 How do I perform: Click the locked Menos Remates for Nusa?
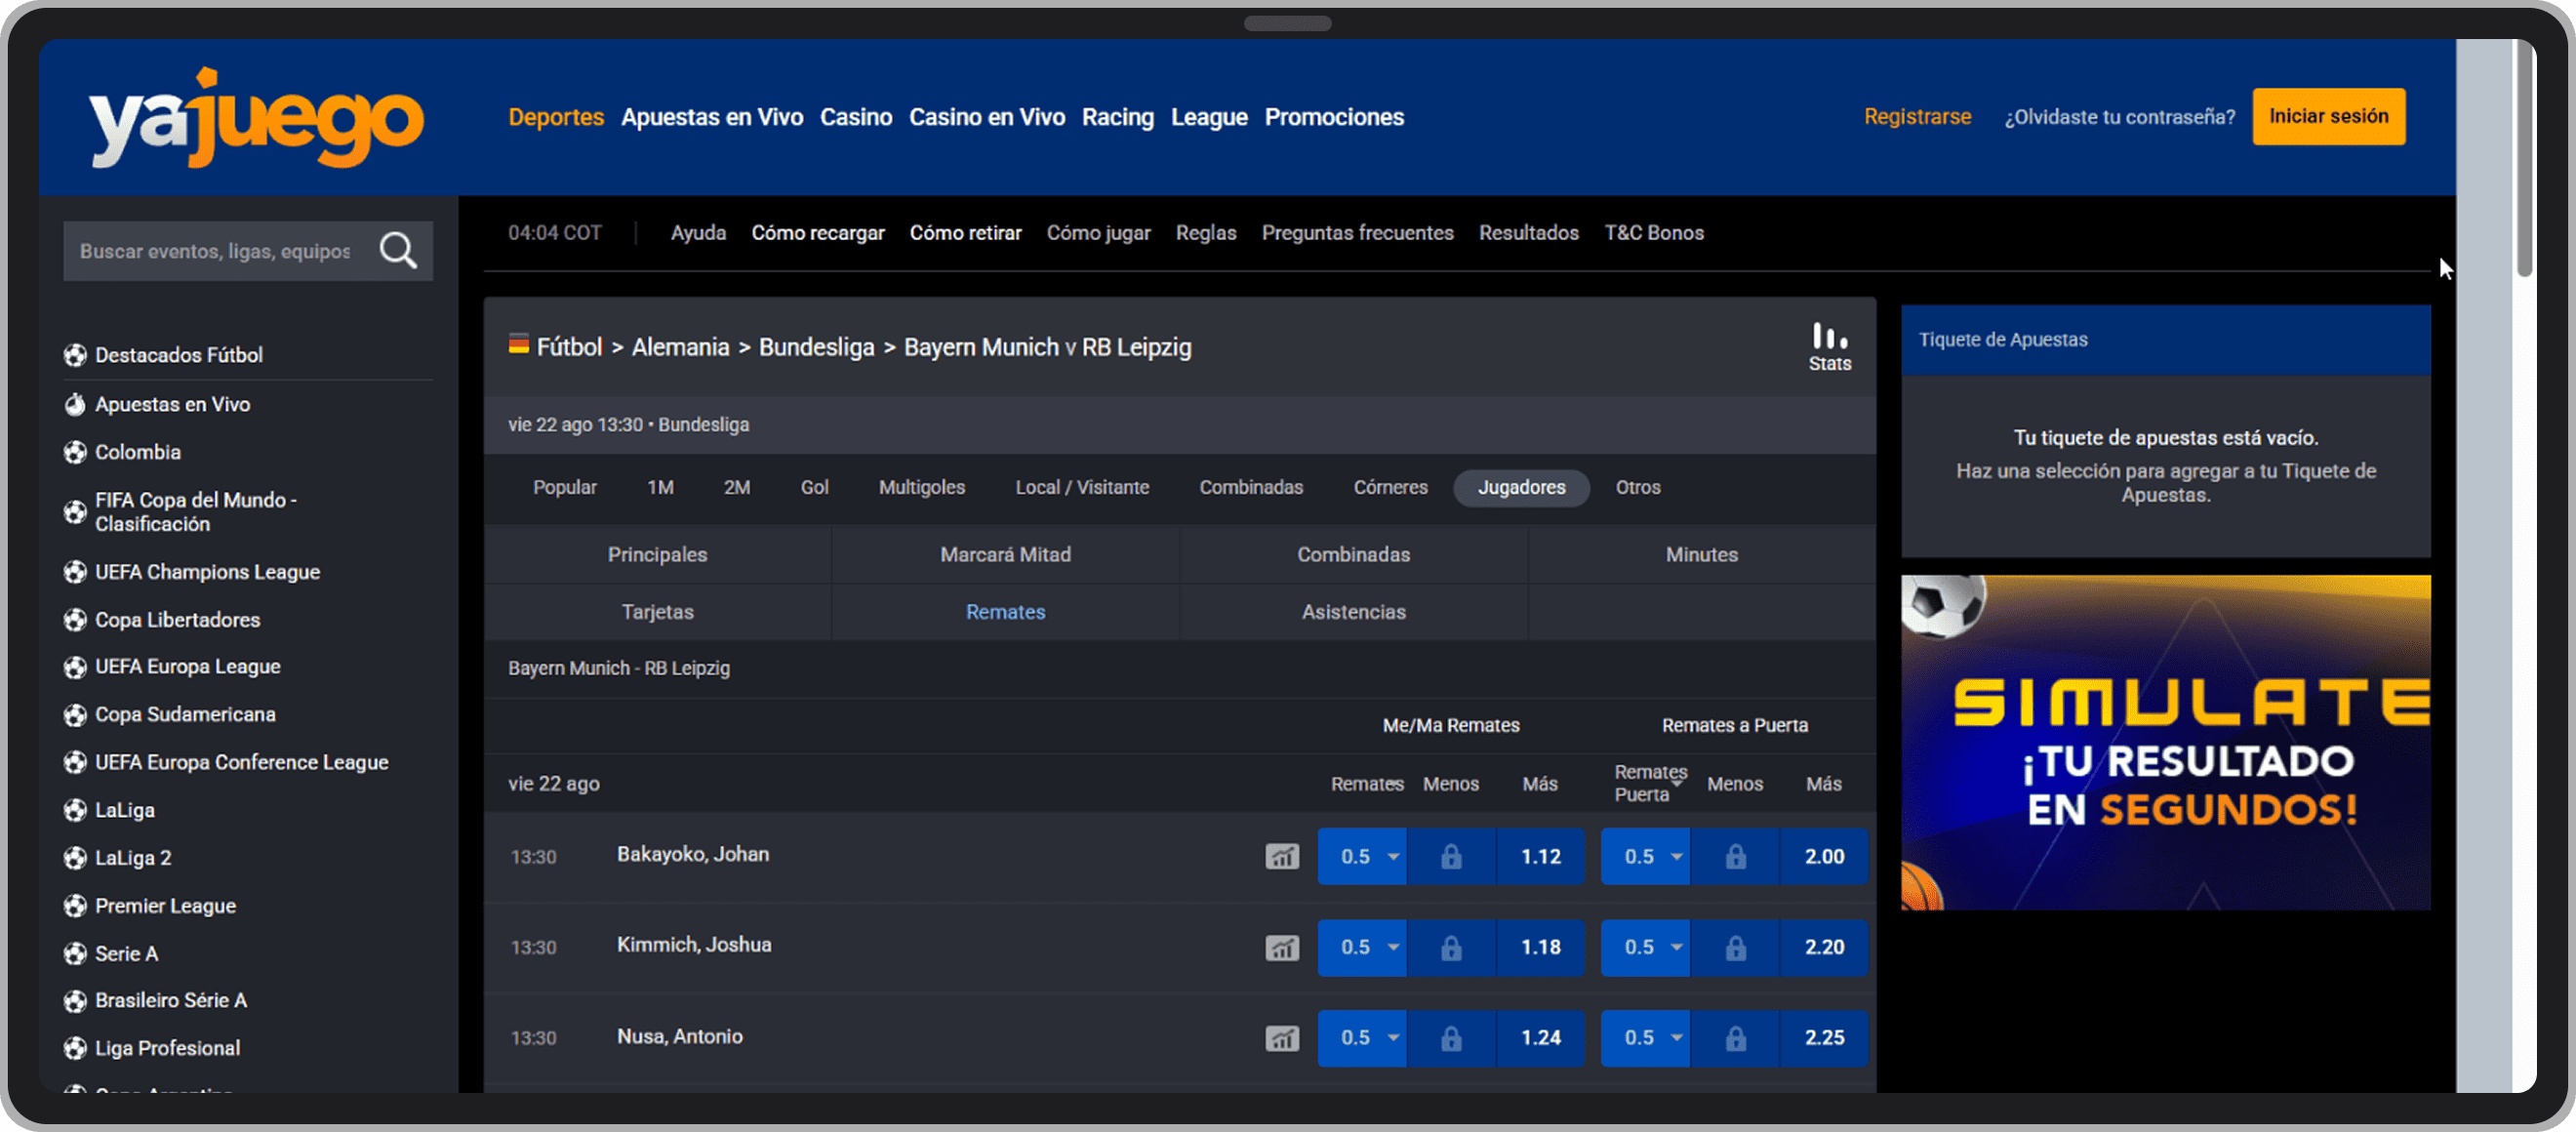pos(1451,1038)
